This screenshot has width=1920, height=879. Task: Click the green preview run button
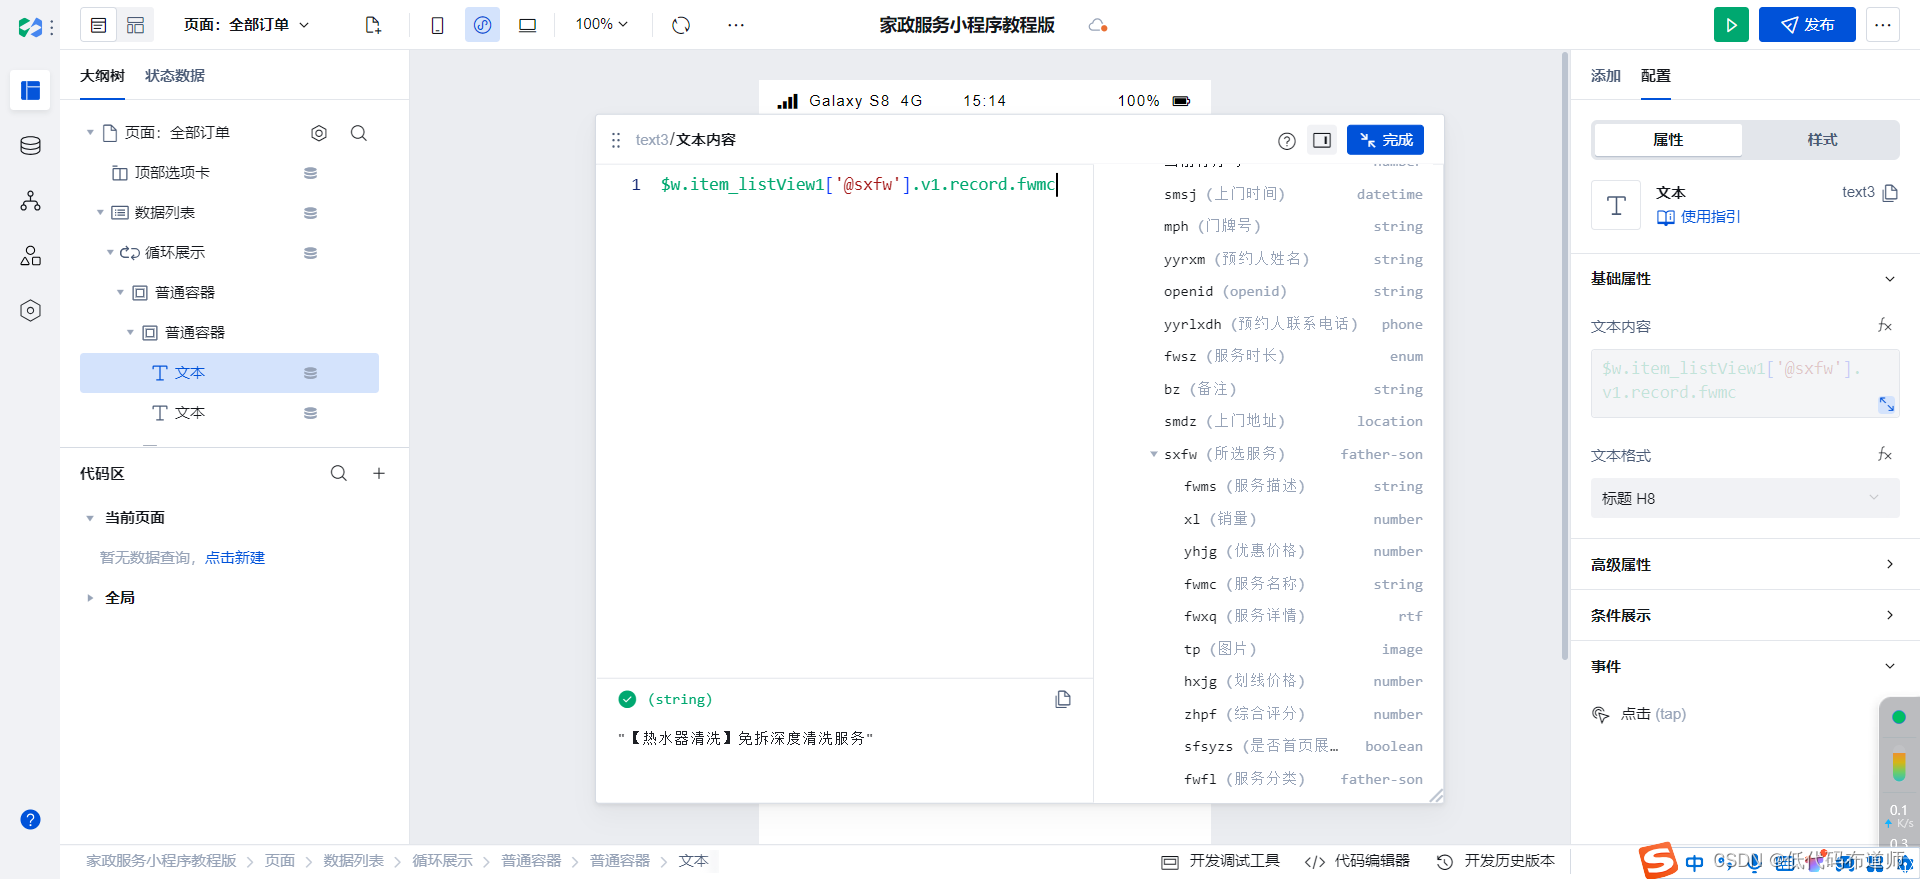click(x=1731, y=25)
